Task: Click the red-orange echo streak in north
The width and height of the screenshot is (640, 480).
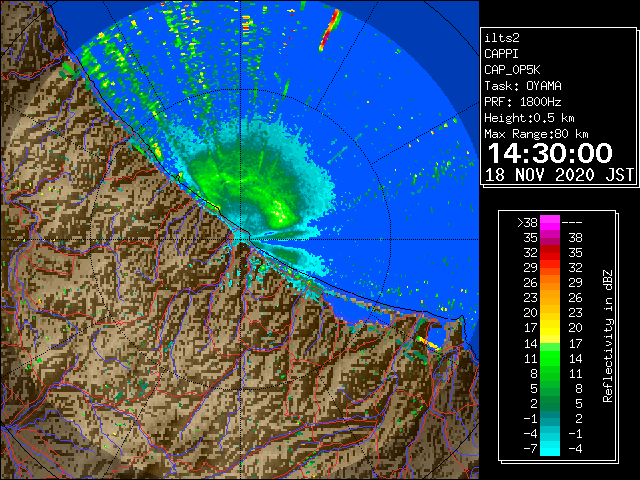Action: point(330,30)
